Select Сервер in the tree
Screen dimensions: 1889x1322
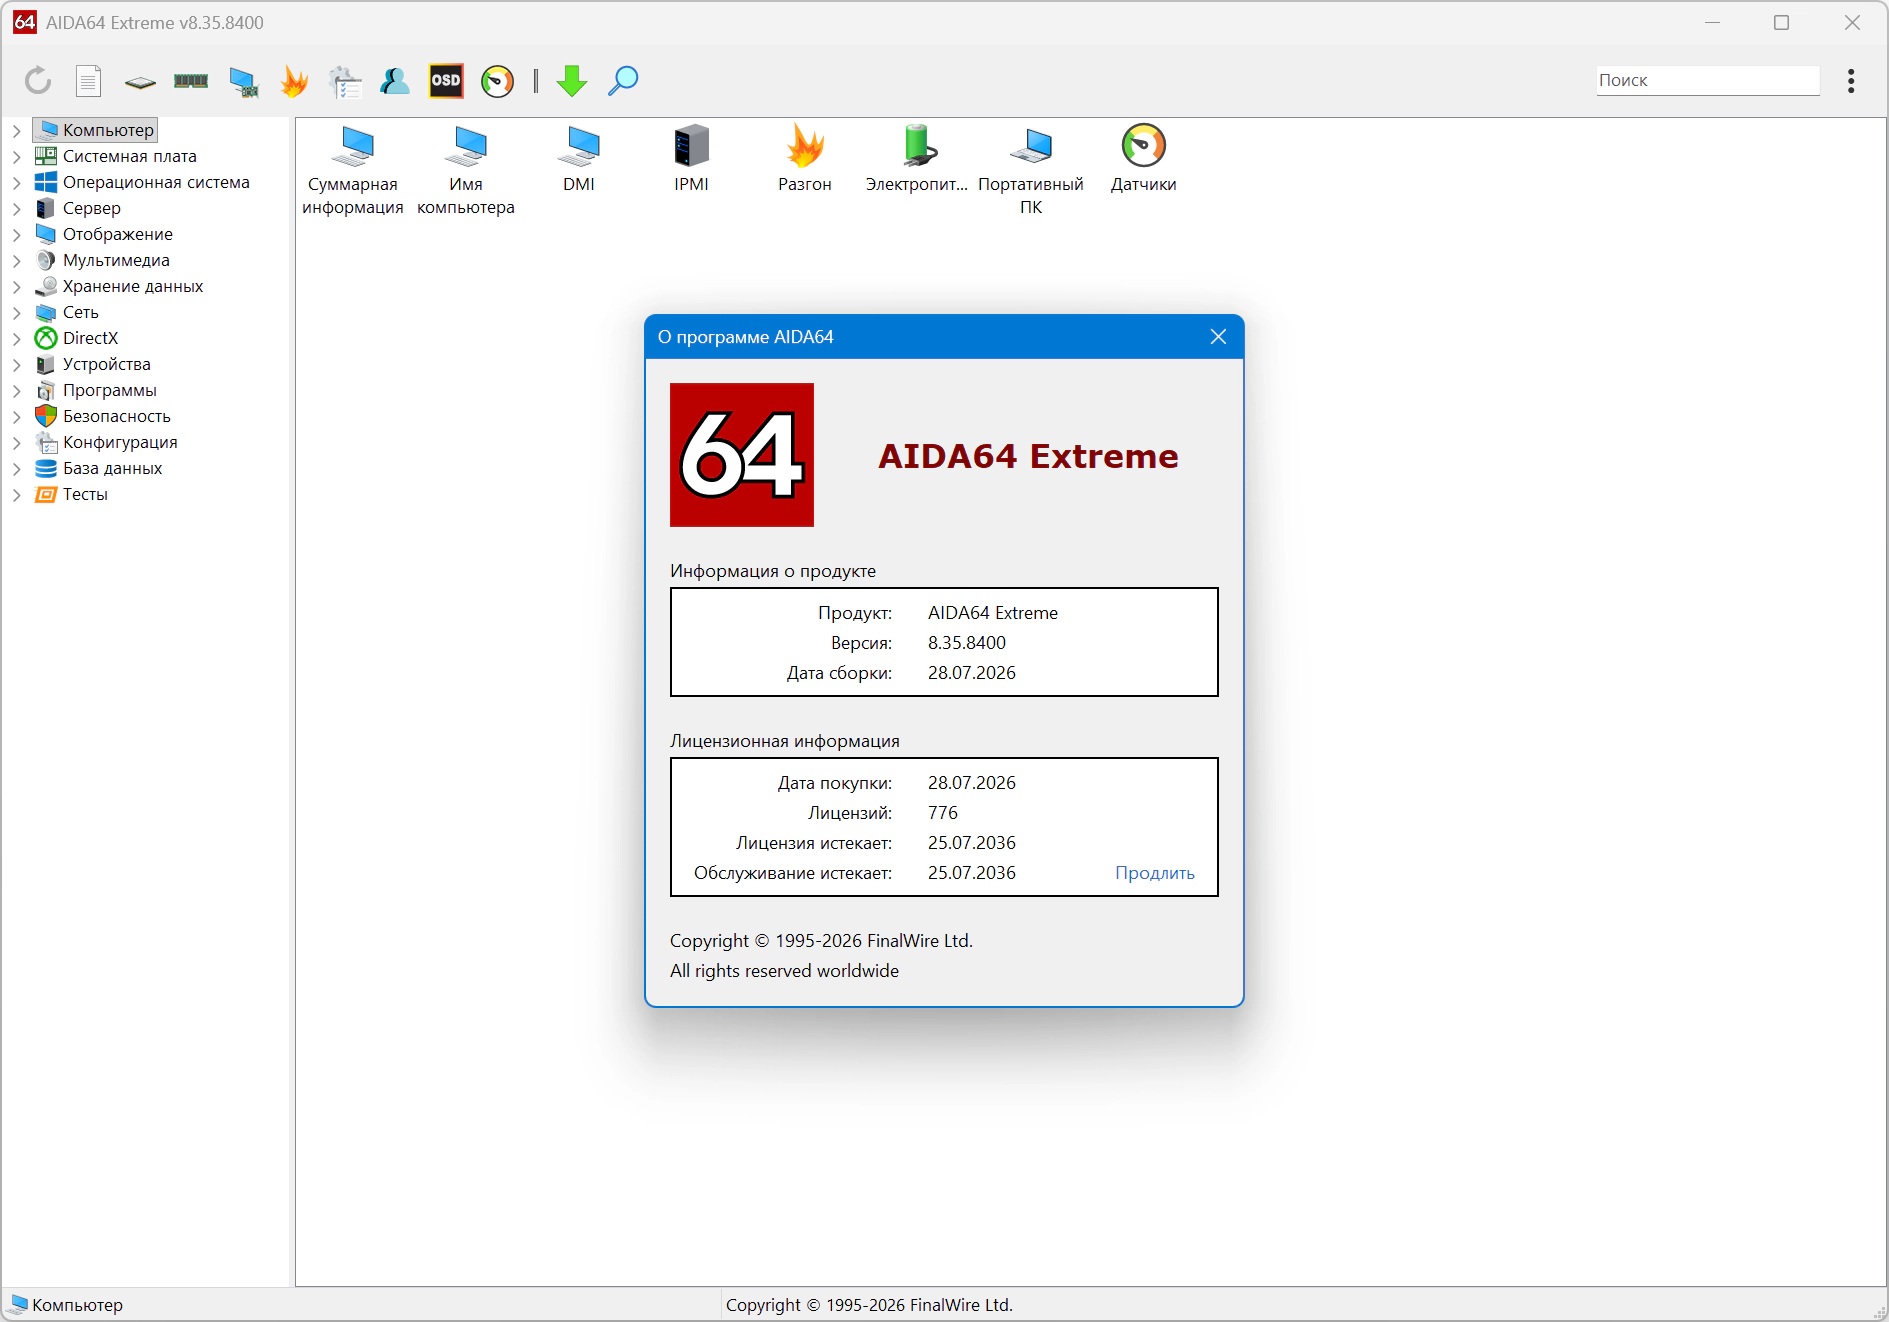[x=78, y=208]
